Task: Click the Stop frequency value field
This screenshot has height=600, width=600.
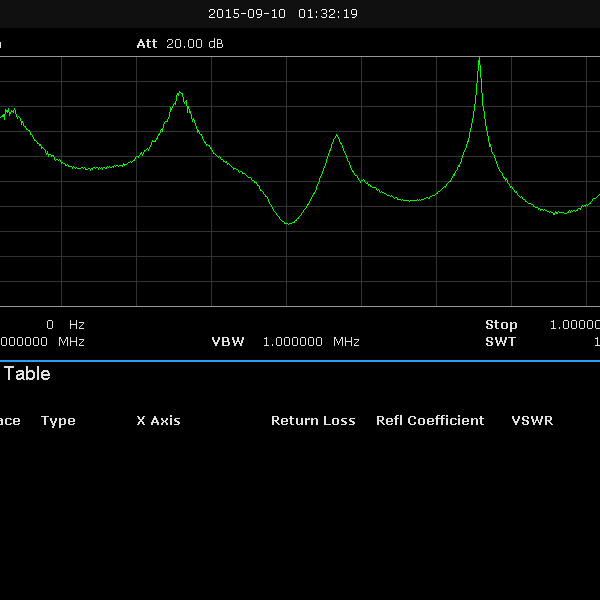Action: 575,325
